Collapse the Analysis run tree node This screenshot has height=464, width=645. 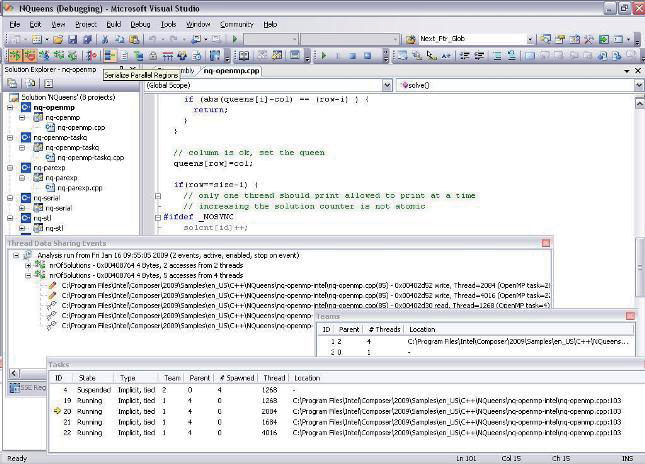tap(16, 255)
